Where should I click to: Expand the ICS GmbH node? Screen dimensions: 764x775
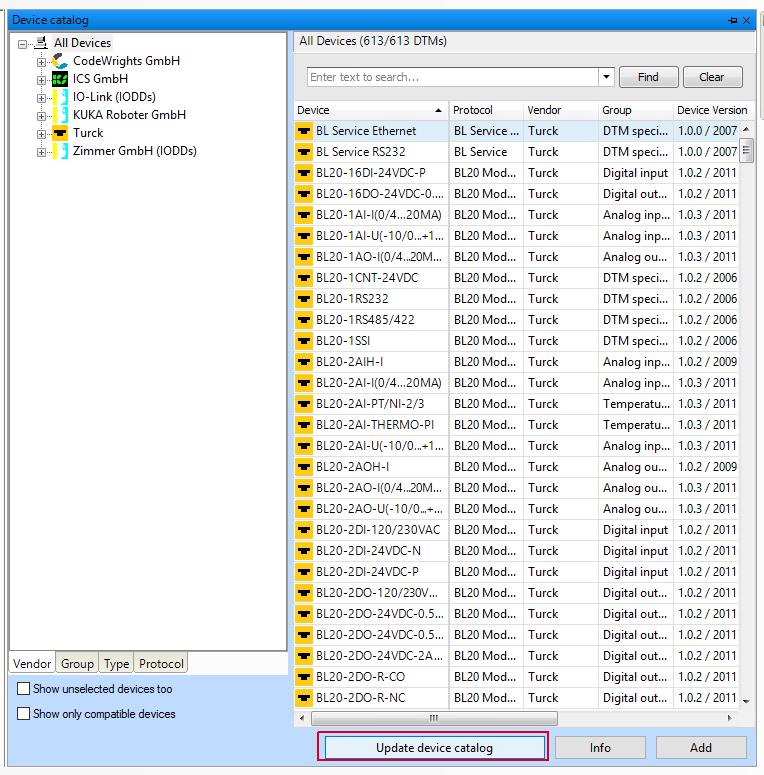[41, 80]
